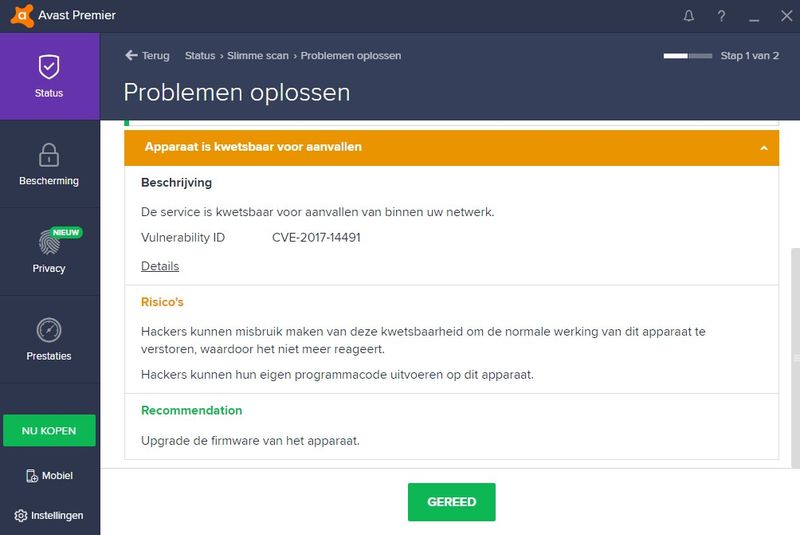The image size is (800, 535).
Task: Go to Slimme scan in the breadcrumb
Action: pyautogui.click(x=257, y=56)
